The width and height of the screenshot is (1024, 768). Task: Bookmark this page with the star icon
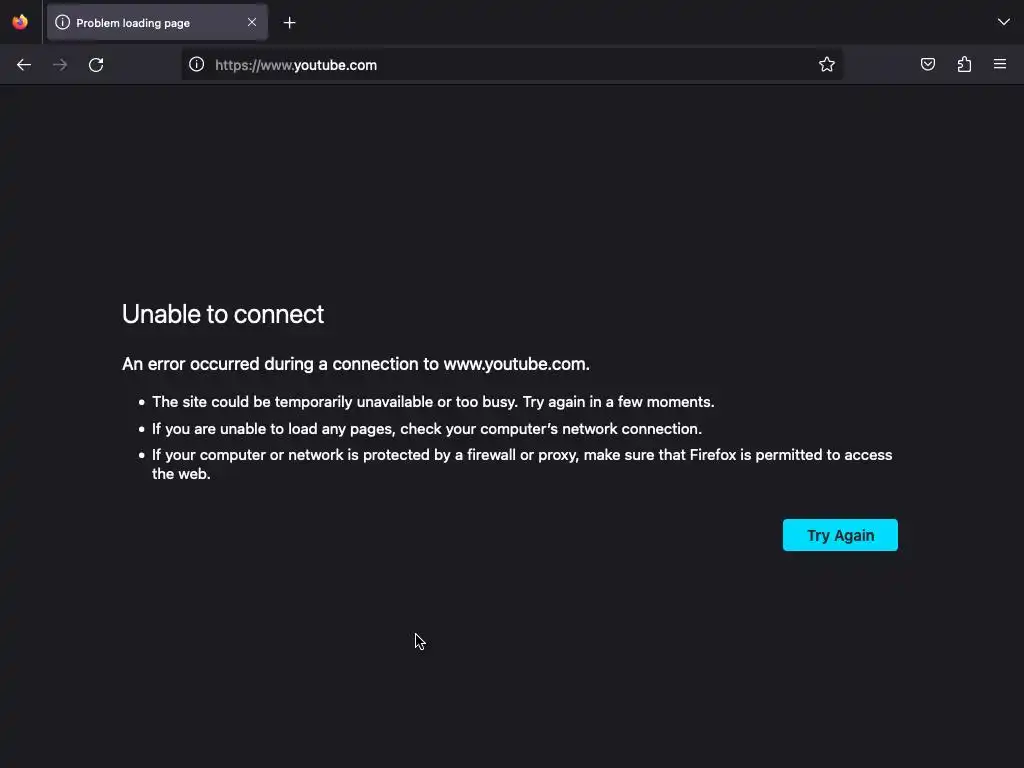[x=827, y=64]
